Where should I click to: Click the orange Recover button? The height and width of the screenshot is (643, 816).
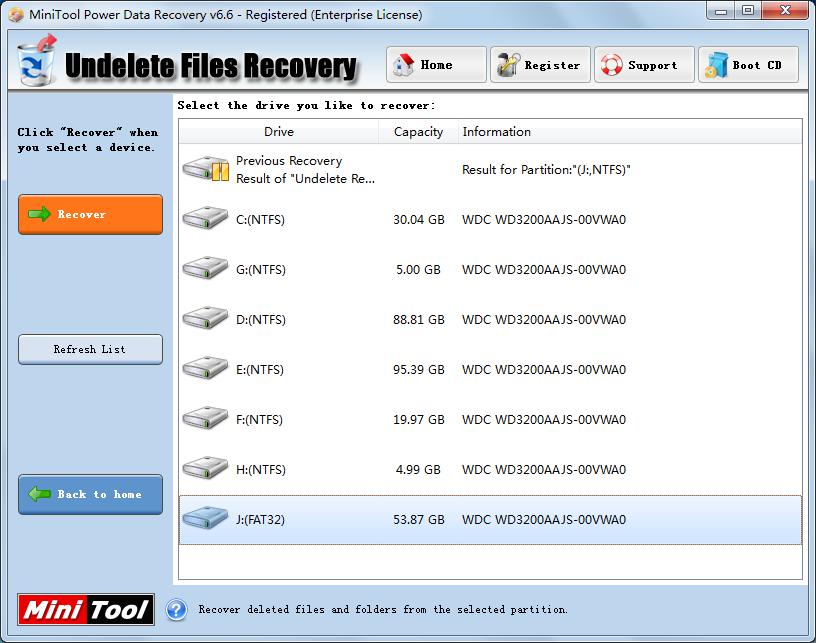(91, 214)
